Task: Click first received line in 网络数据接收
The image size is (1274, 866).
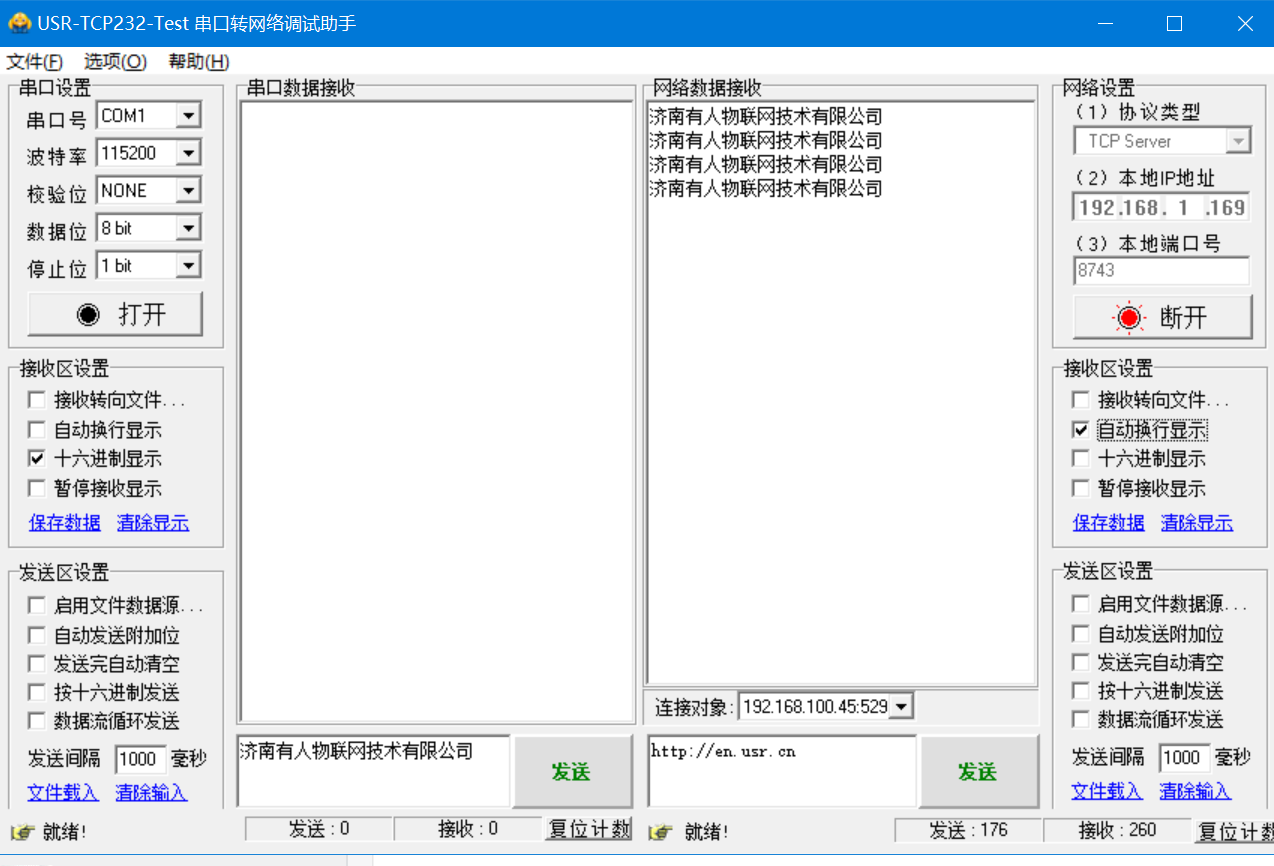Action: (x=766, y=116)
